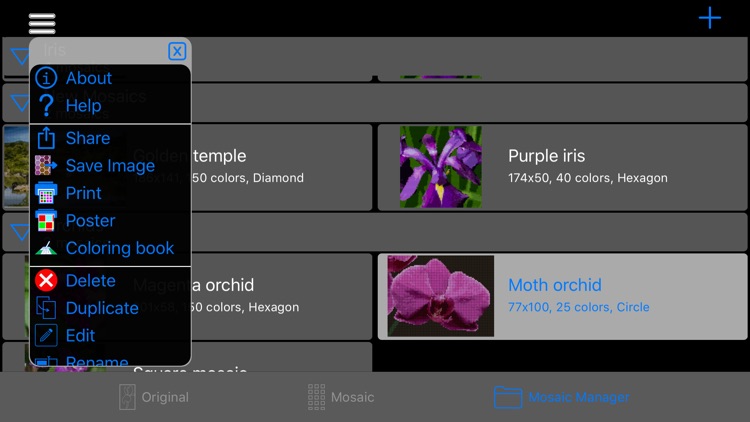Open the Help menu entry
The height and width of the screenshot is (422, 750).
(83, 105)
